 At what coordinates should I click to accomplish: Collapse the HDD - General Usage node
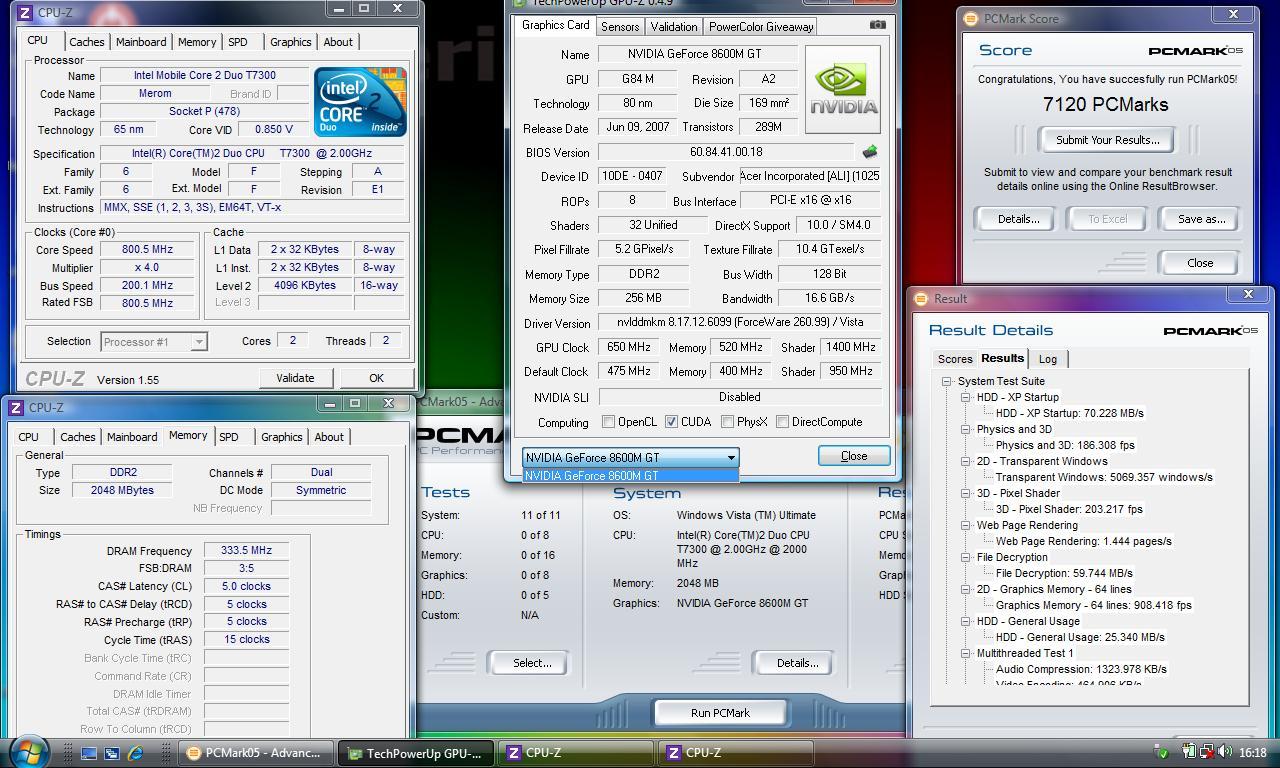pos(966,621)
